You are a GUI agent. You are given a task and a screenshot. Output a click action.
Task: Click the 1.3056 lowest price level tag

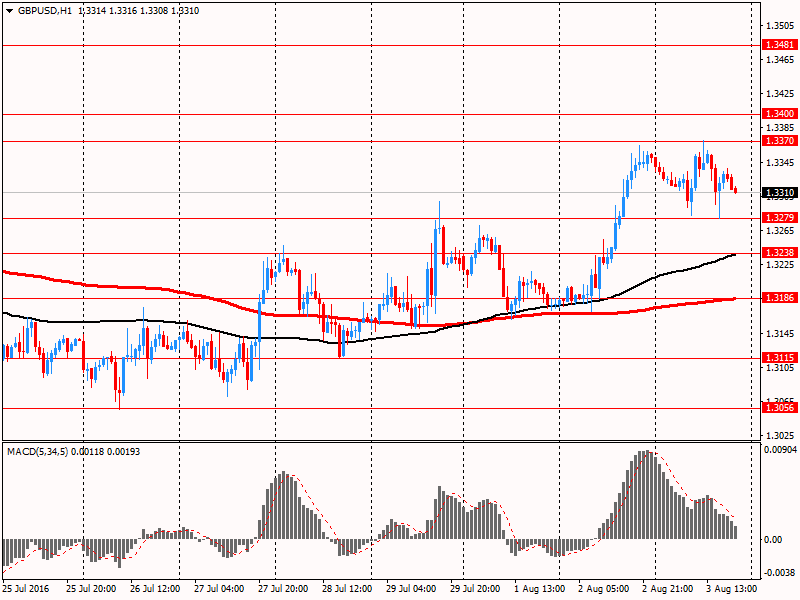[x=779, y=408]
